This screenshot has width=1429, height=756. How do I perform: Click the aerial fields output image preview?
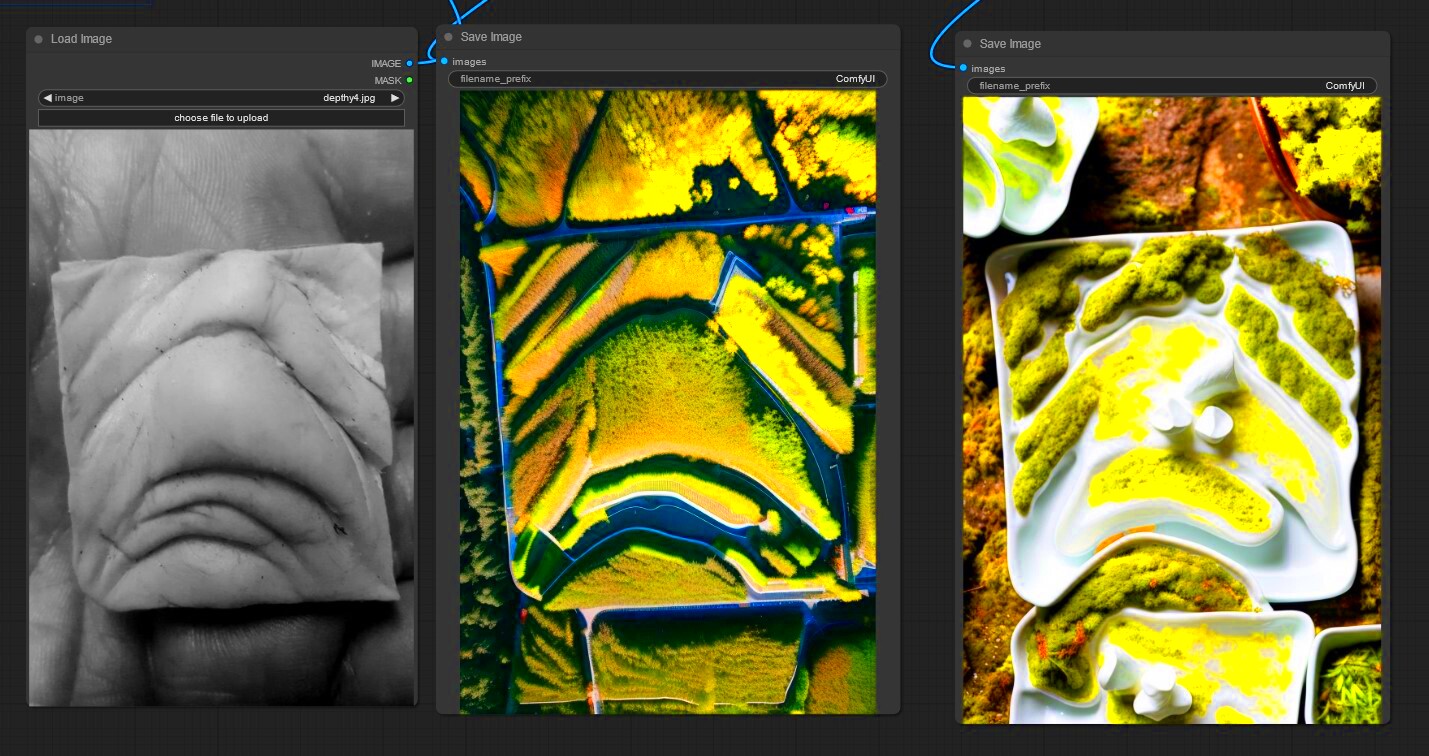(668, 402)
